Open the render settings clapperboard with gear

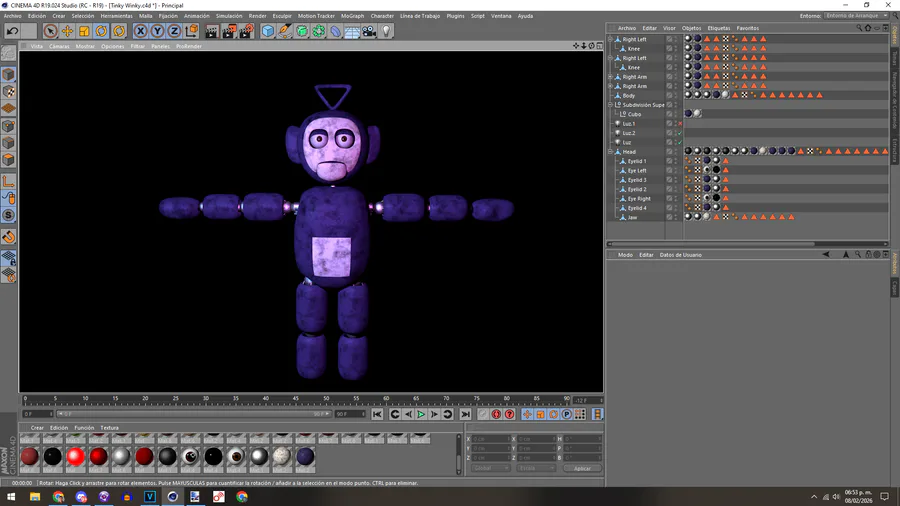pos(246,31)
